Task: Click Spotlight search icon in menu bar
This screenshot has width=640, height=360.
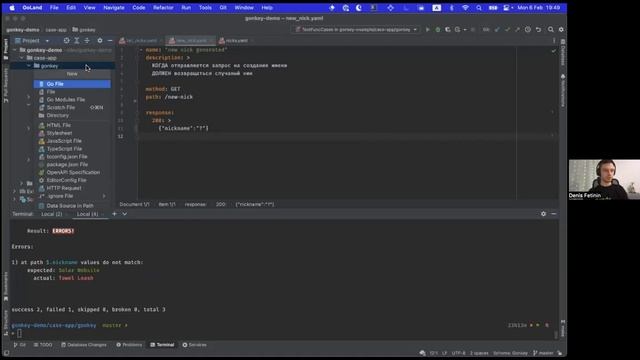Action: 479,8
